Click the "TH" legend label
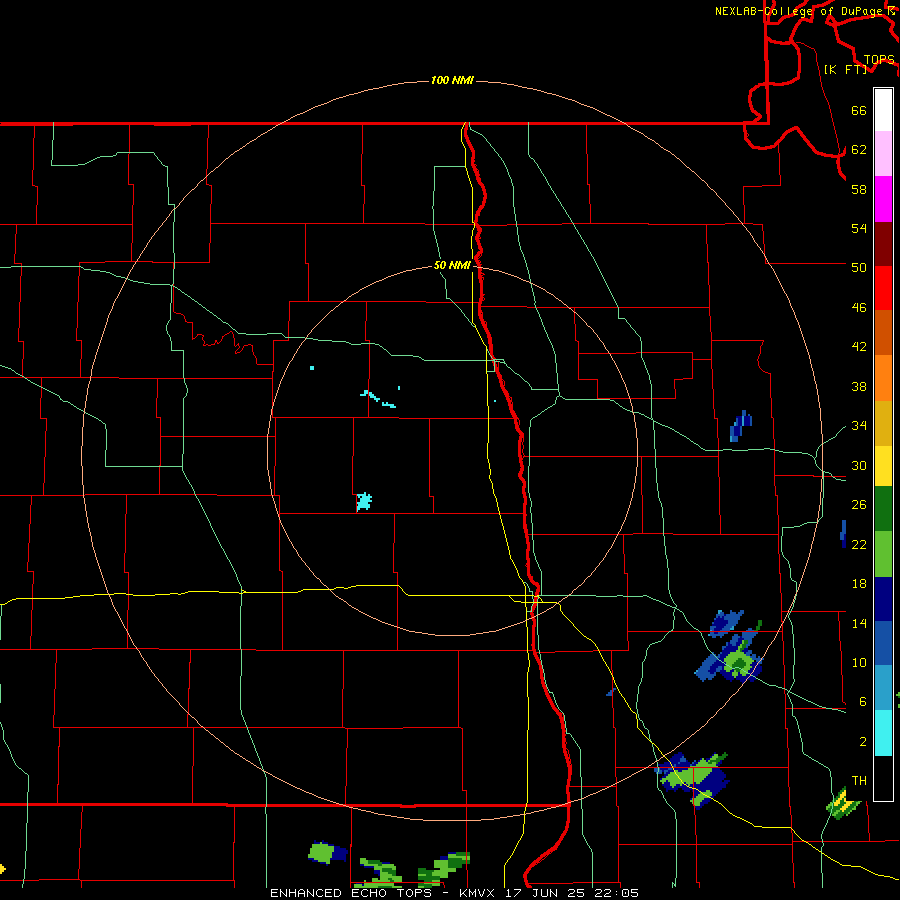The width and height of the screenshot is (900, 900). [x=859, y=781]
